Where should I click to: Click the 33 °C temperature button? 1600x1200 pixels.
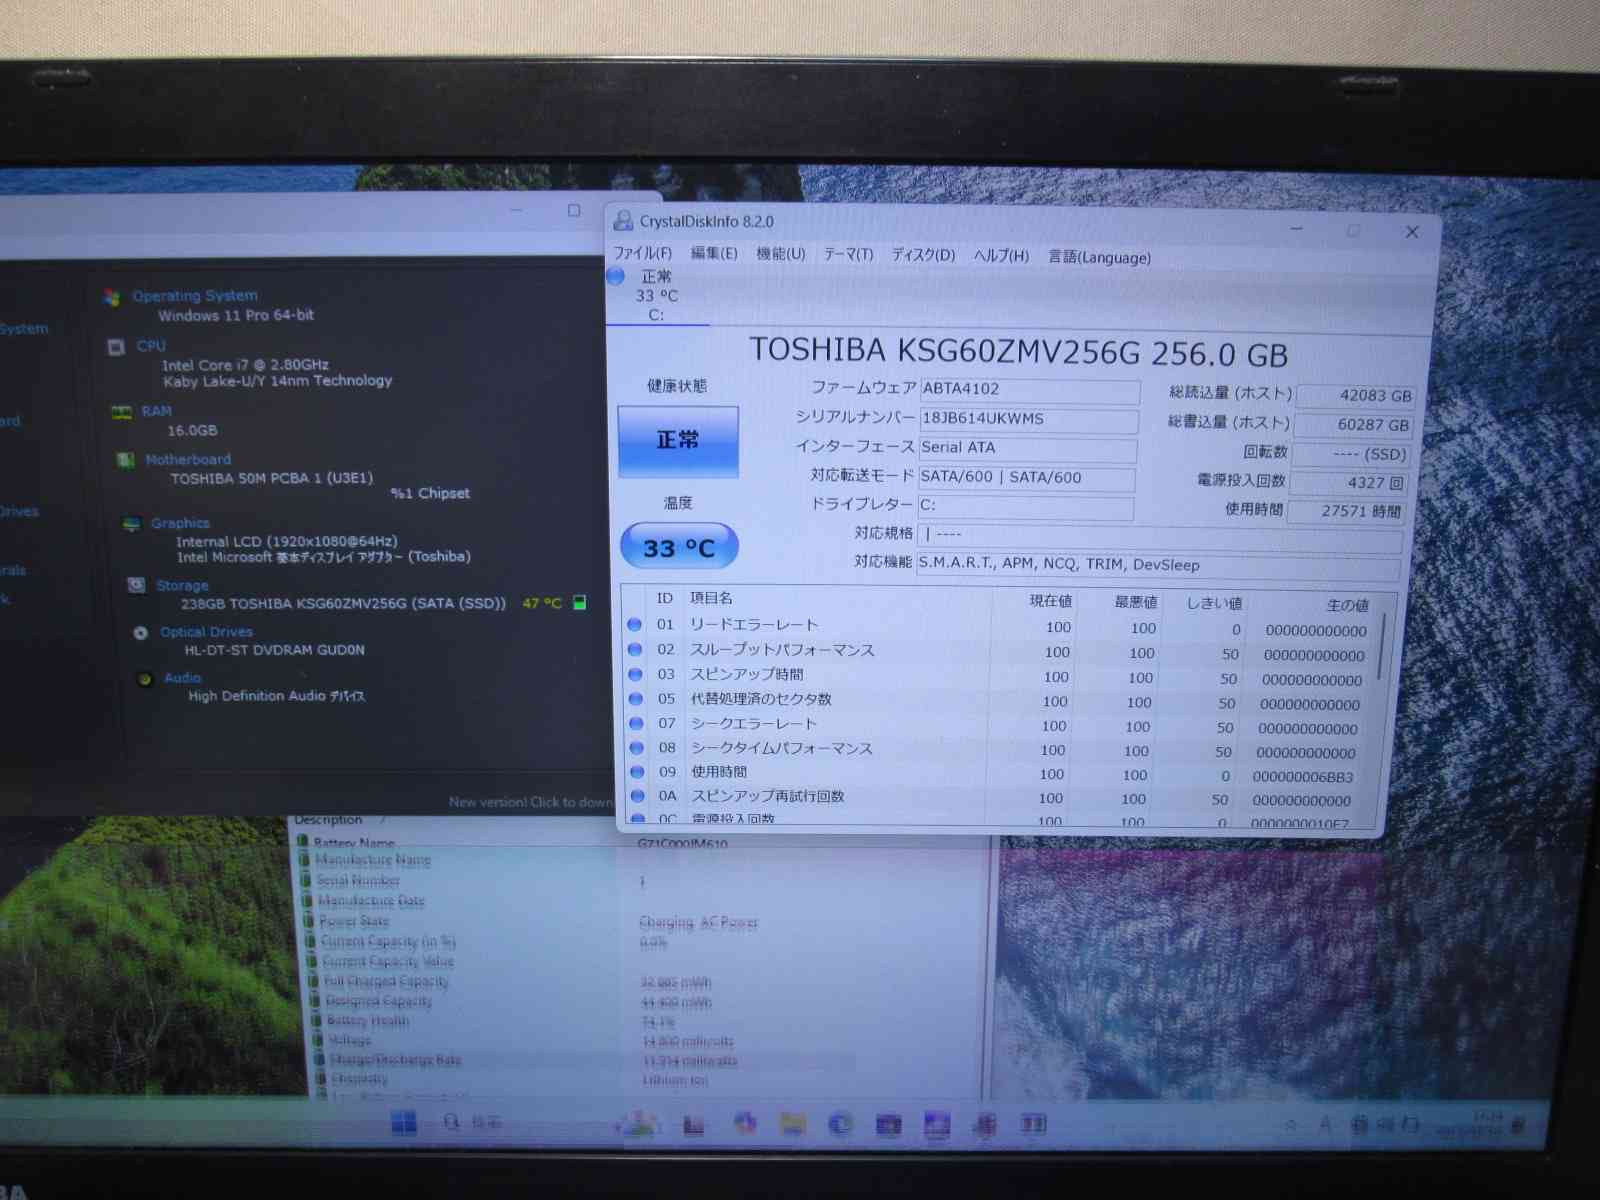tap(679, 547)
